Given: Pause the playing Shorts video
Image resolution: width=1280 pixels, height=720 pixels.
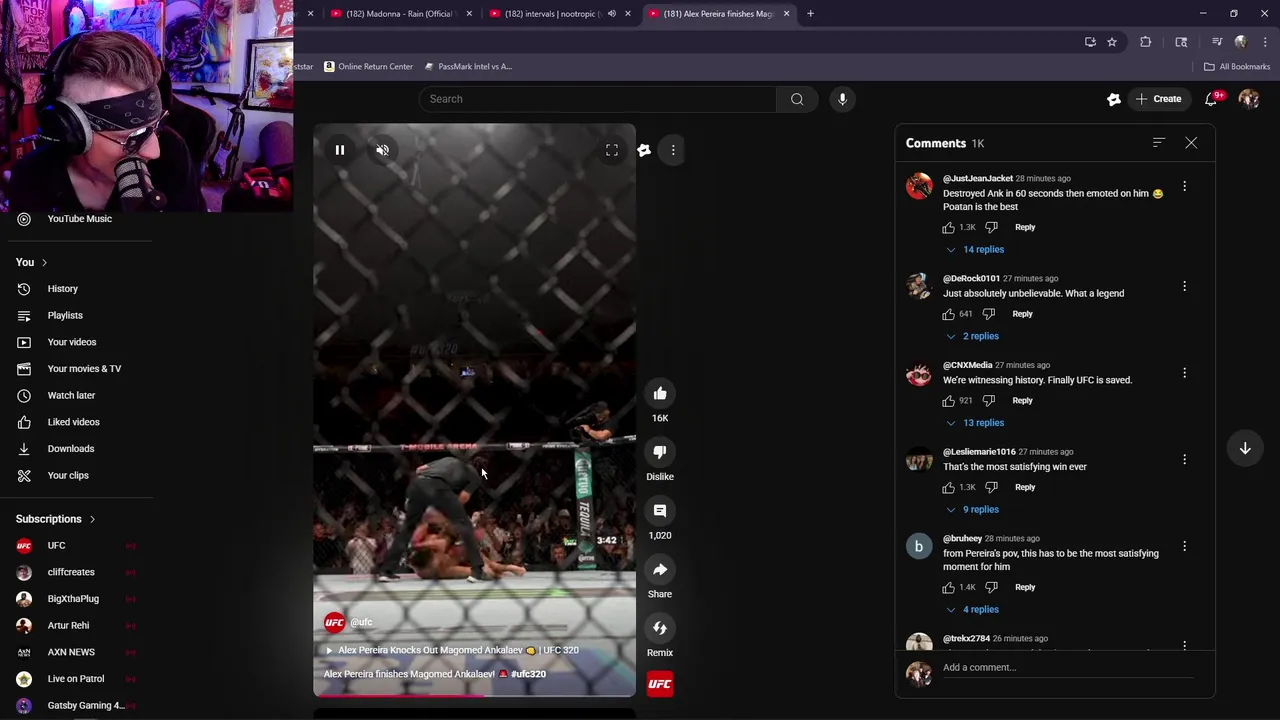Looking at the screenshot, I should click(340, 150).
